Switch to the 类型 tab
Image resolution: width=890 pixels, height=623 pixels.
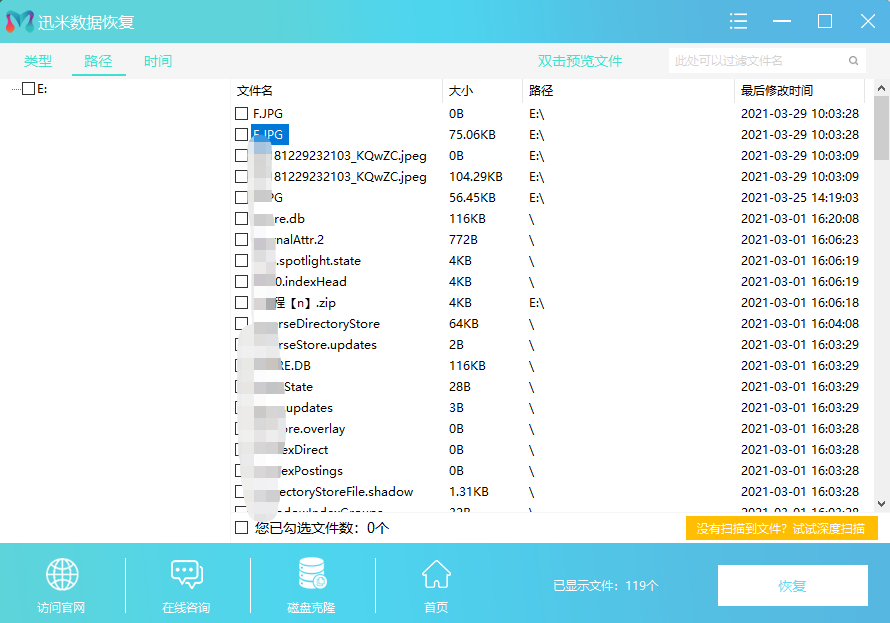[x=38, y=61]
